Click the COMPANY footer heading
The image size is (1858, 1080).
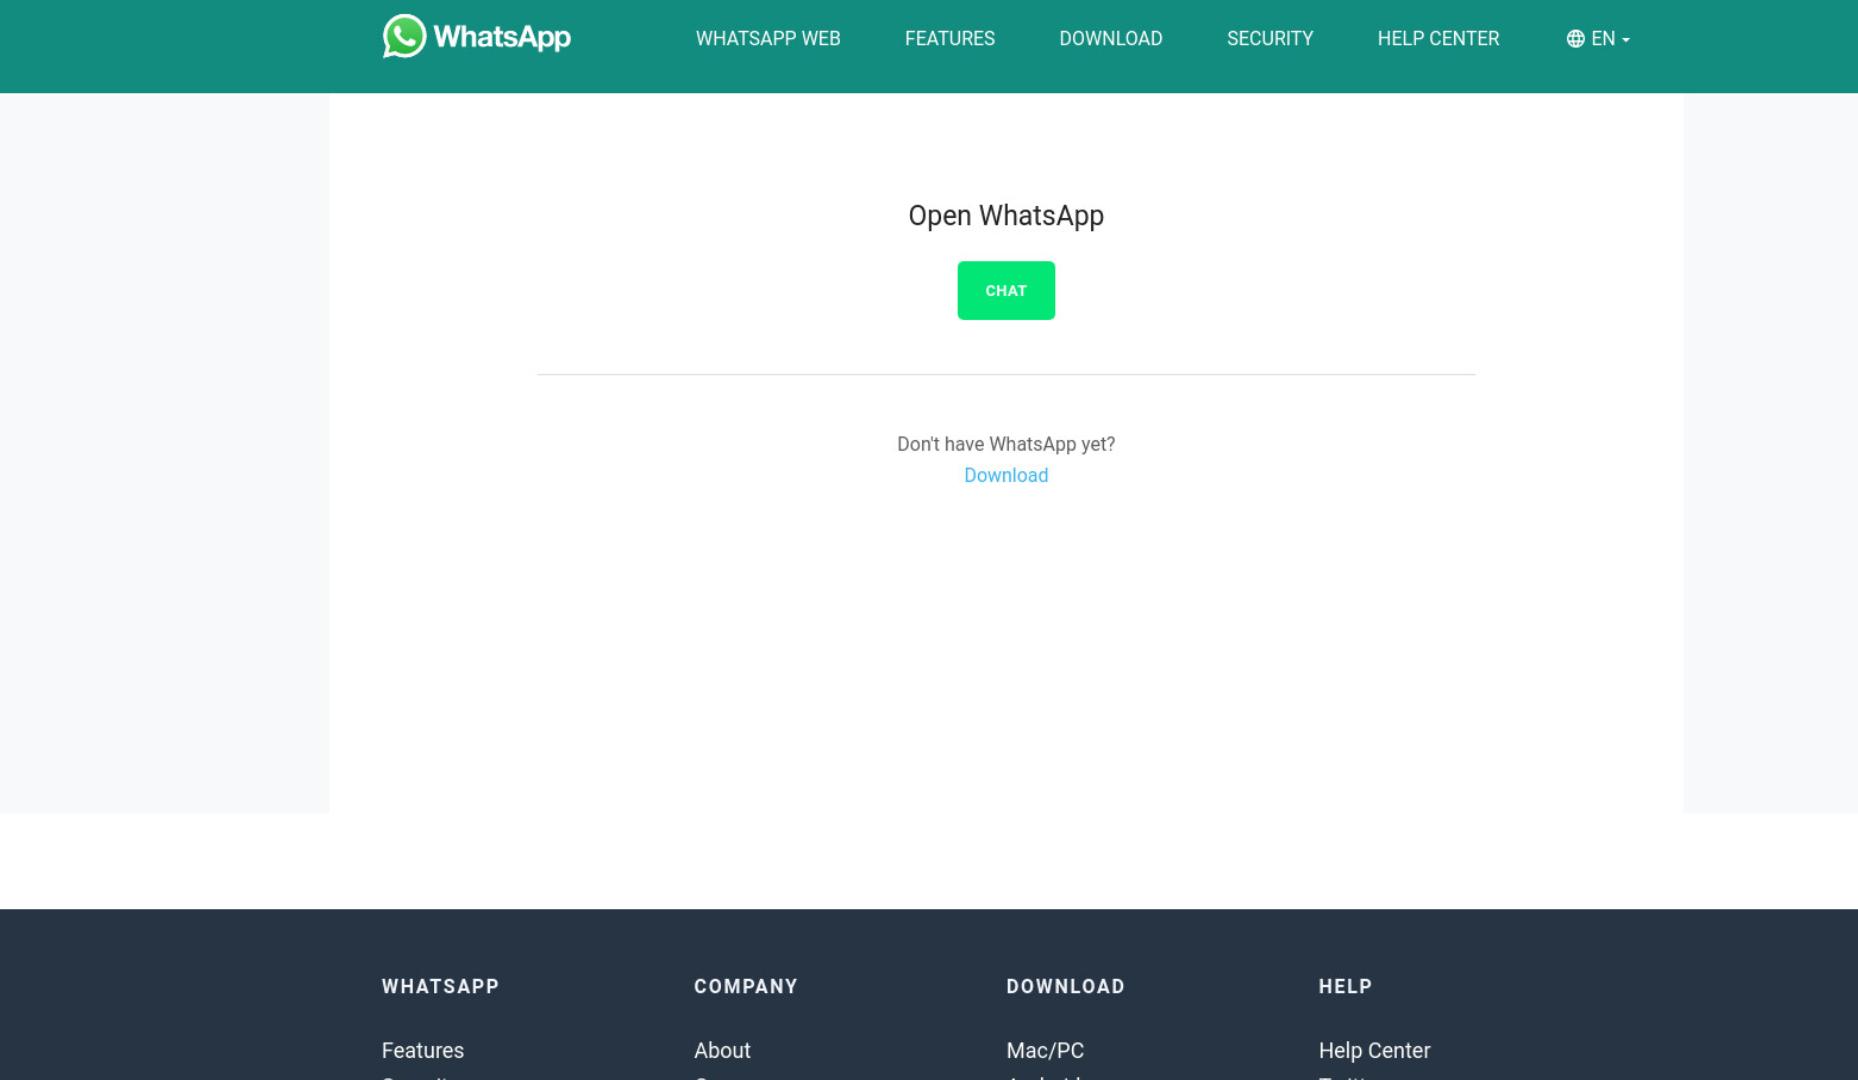746,986
